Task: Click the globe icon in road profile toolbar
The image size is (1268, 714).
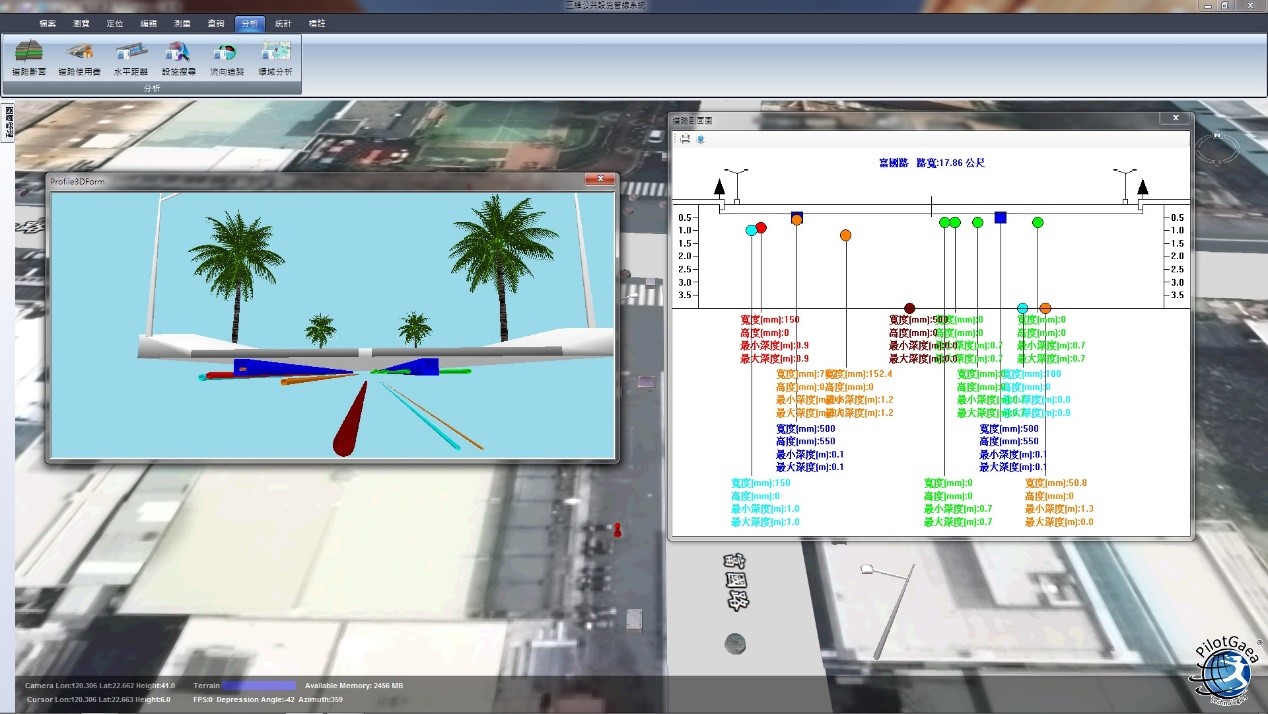Action: pyautogui.click(x=701, y=139)
